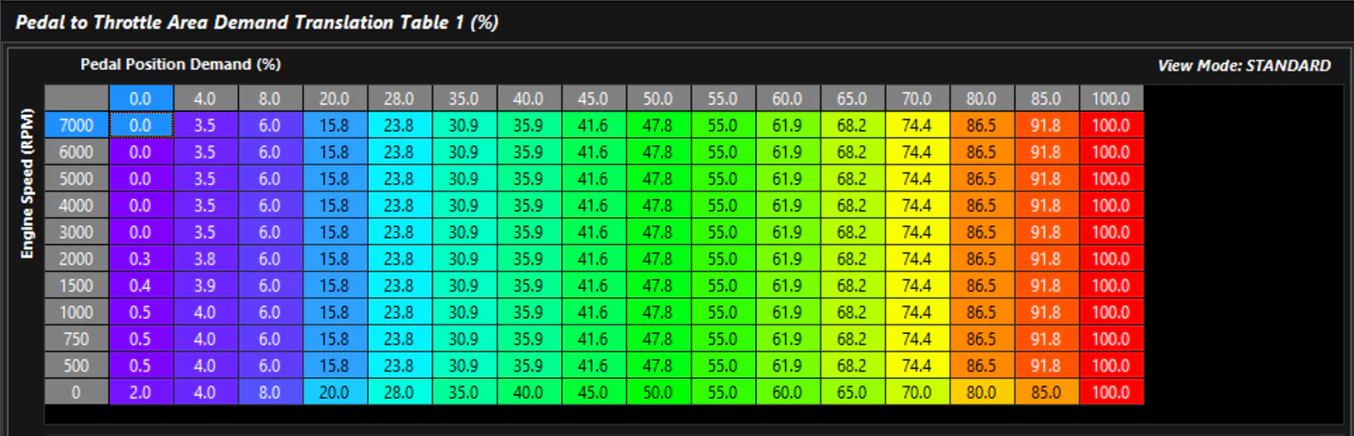Click the 28.0 pedal column header
This screenshot has width=1354, height=436.
(400, 99)
